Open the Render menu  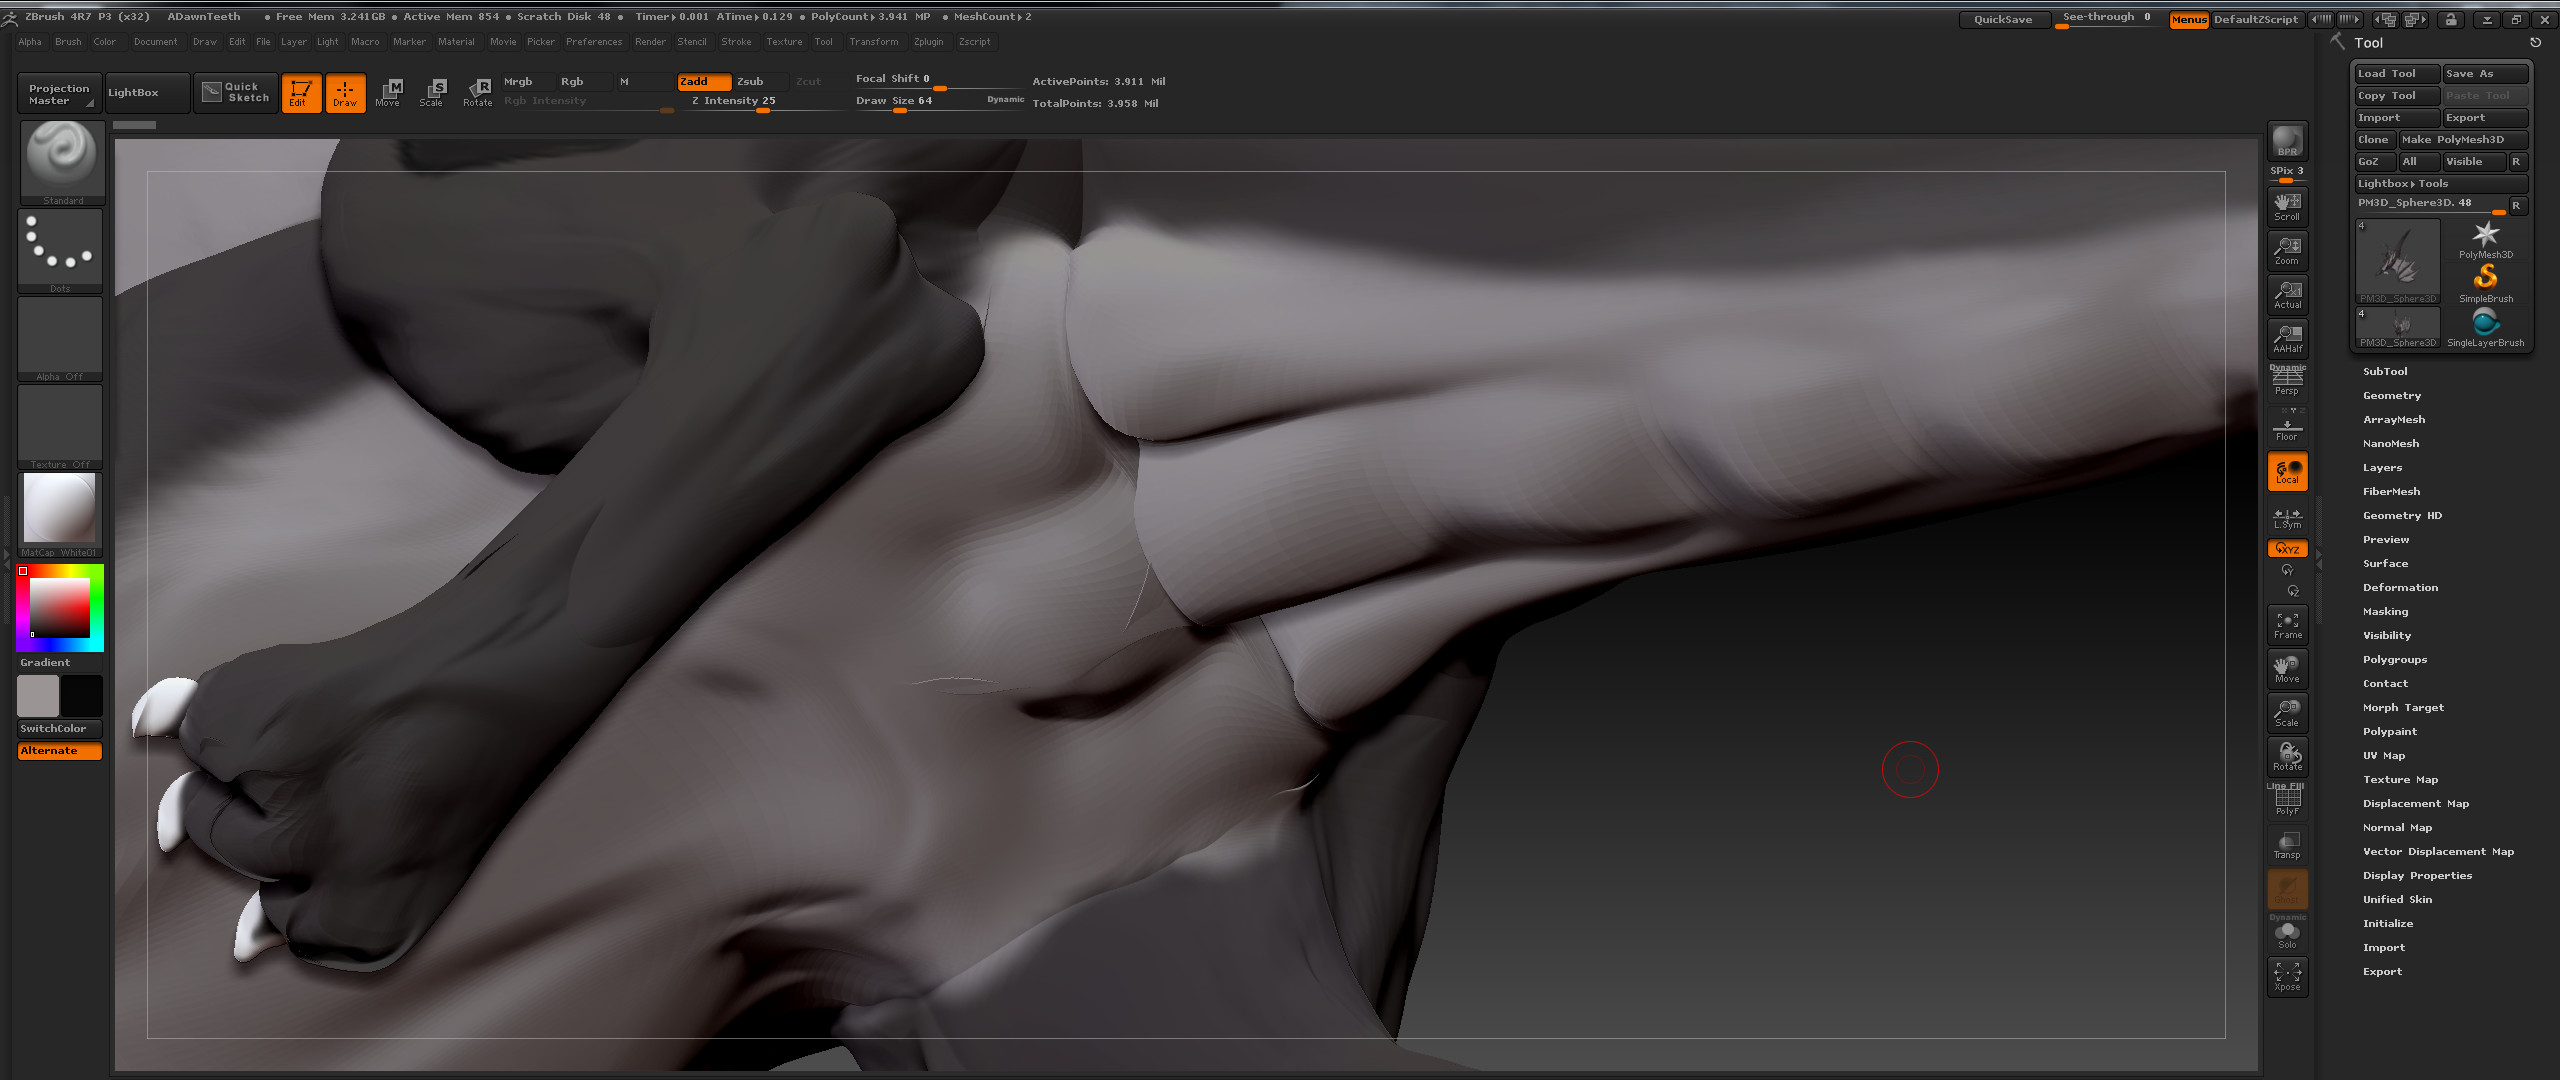650,42
